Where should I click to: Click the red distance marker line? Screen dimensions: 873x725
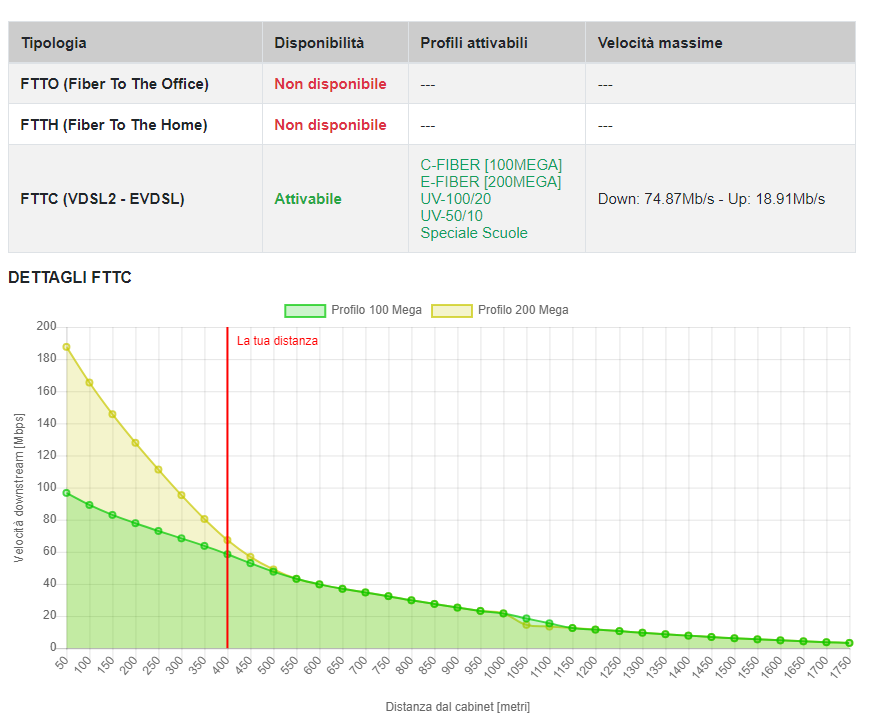point(227,488)
